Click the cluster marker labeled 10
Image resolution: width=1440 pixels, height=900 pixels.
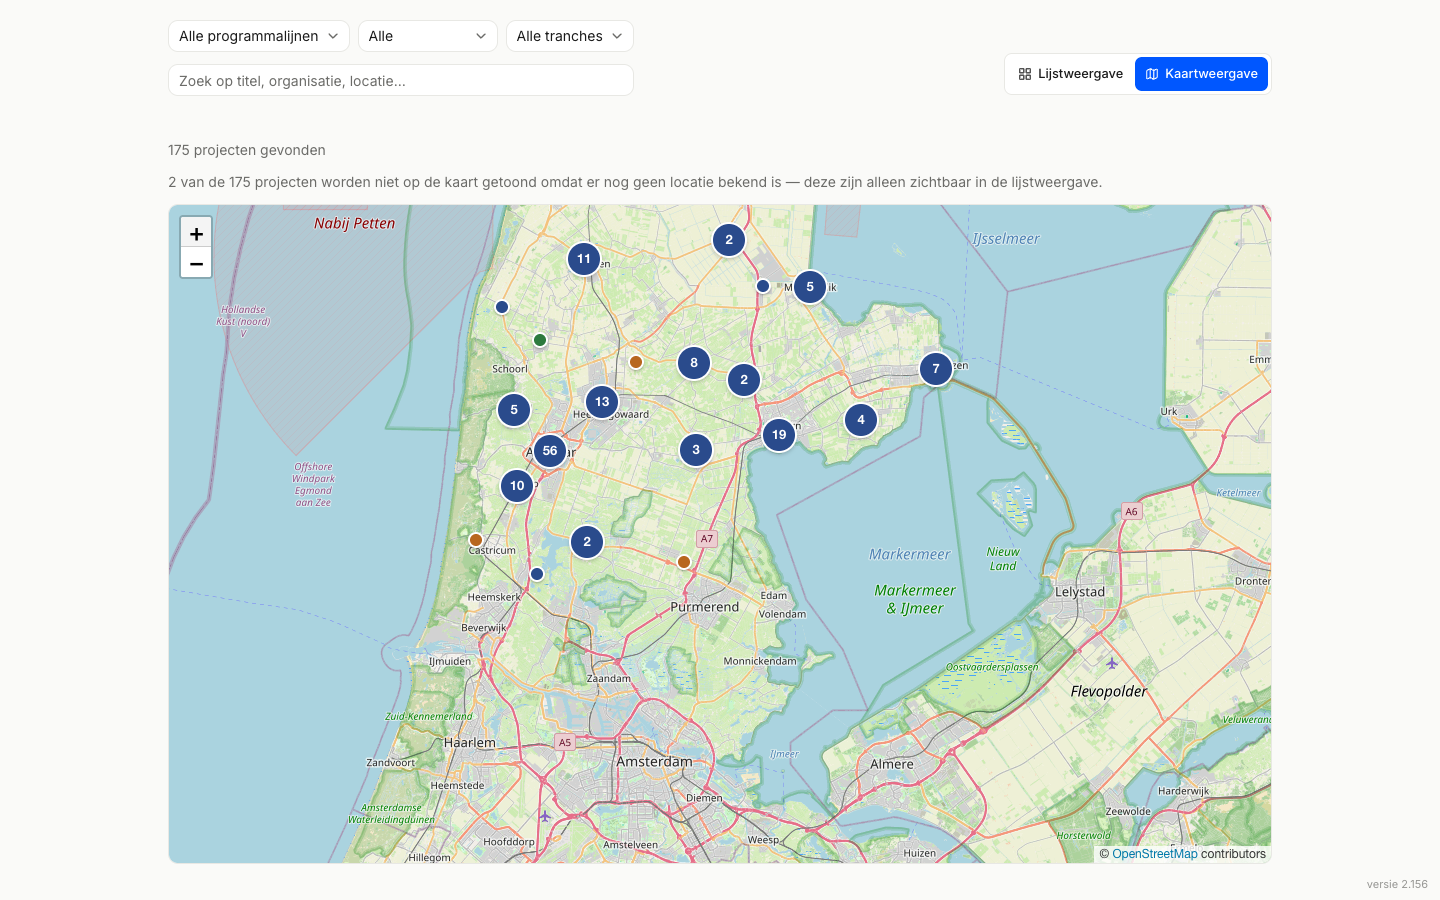(x=517, y=486)
